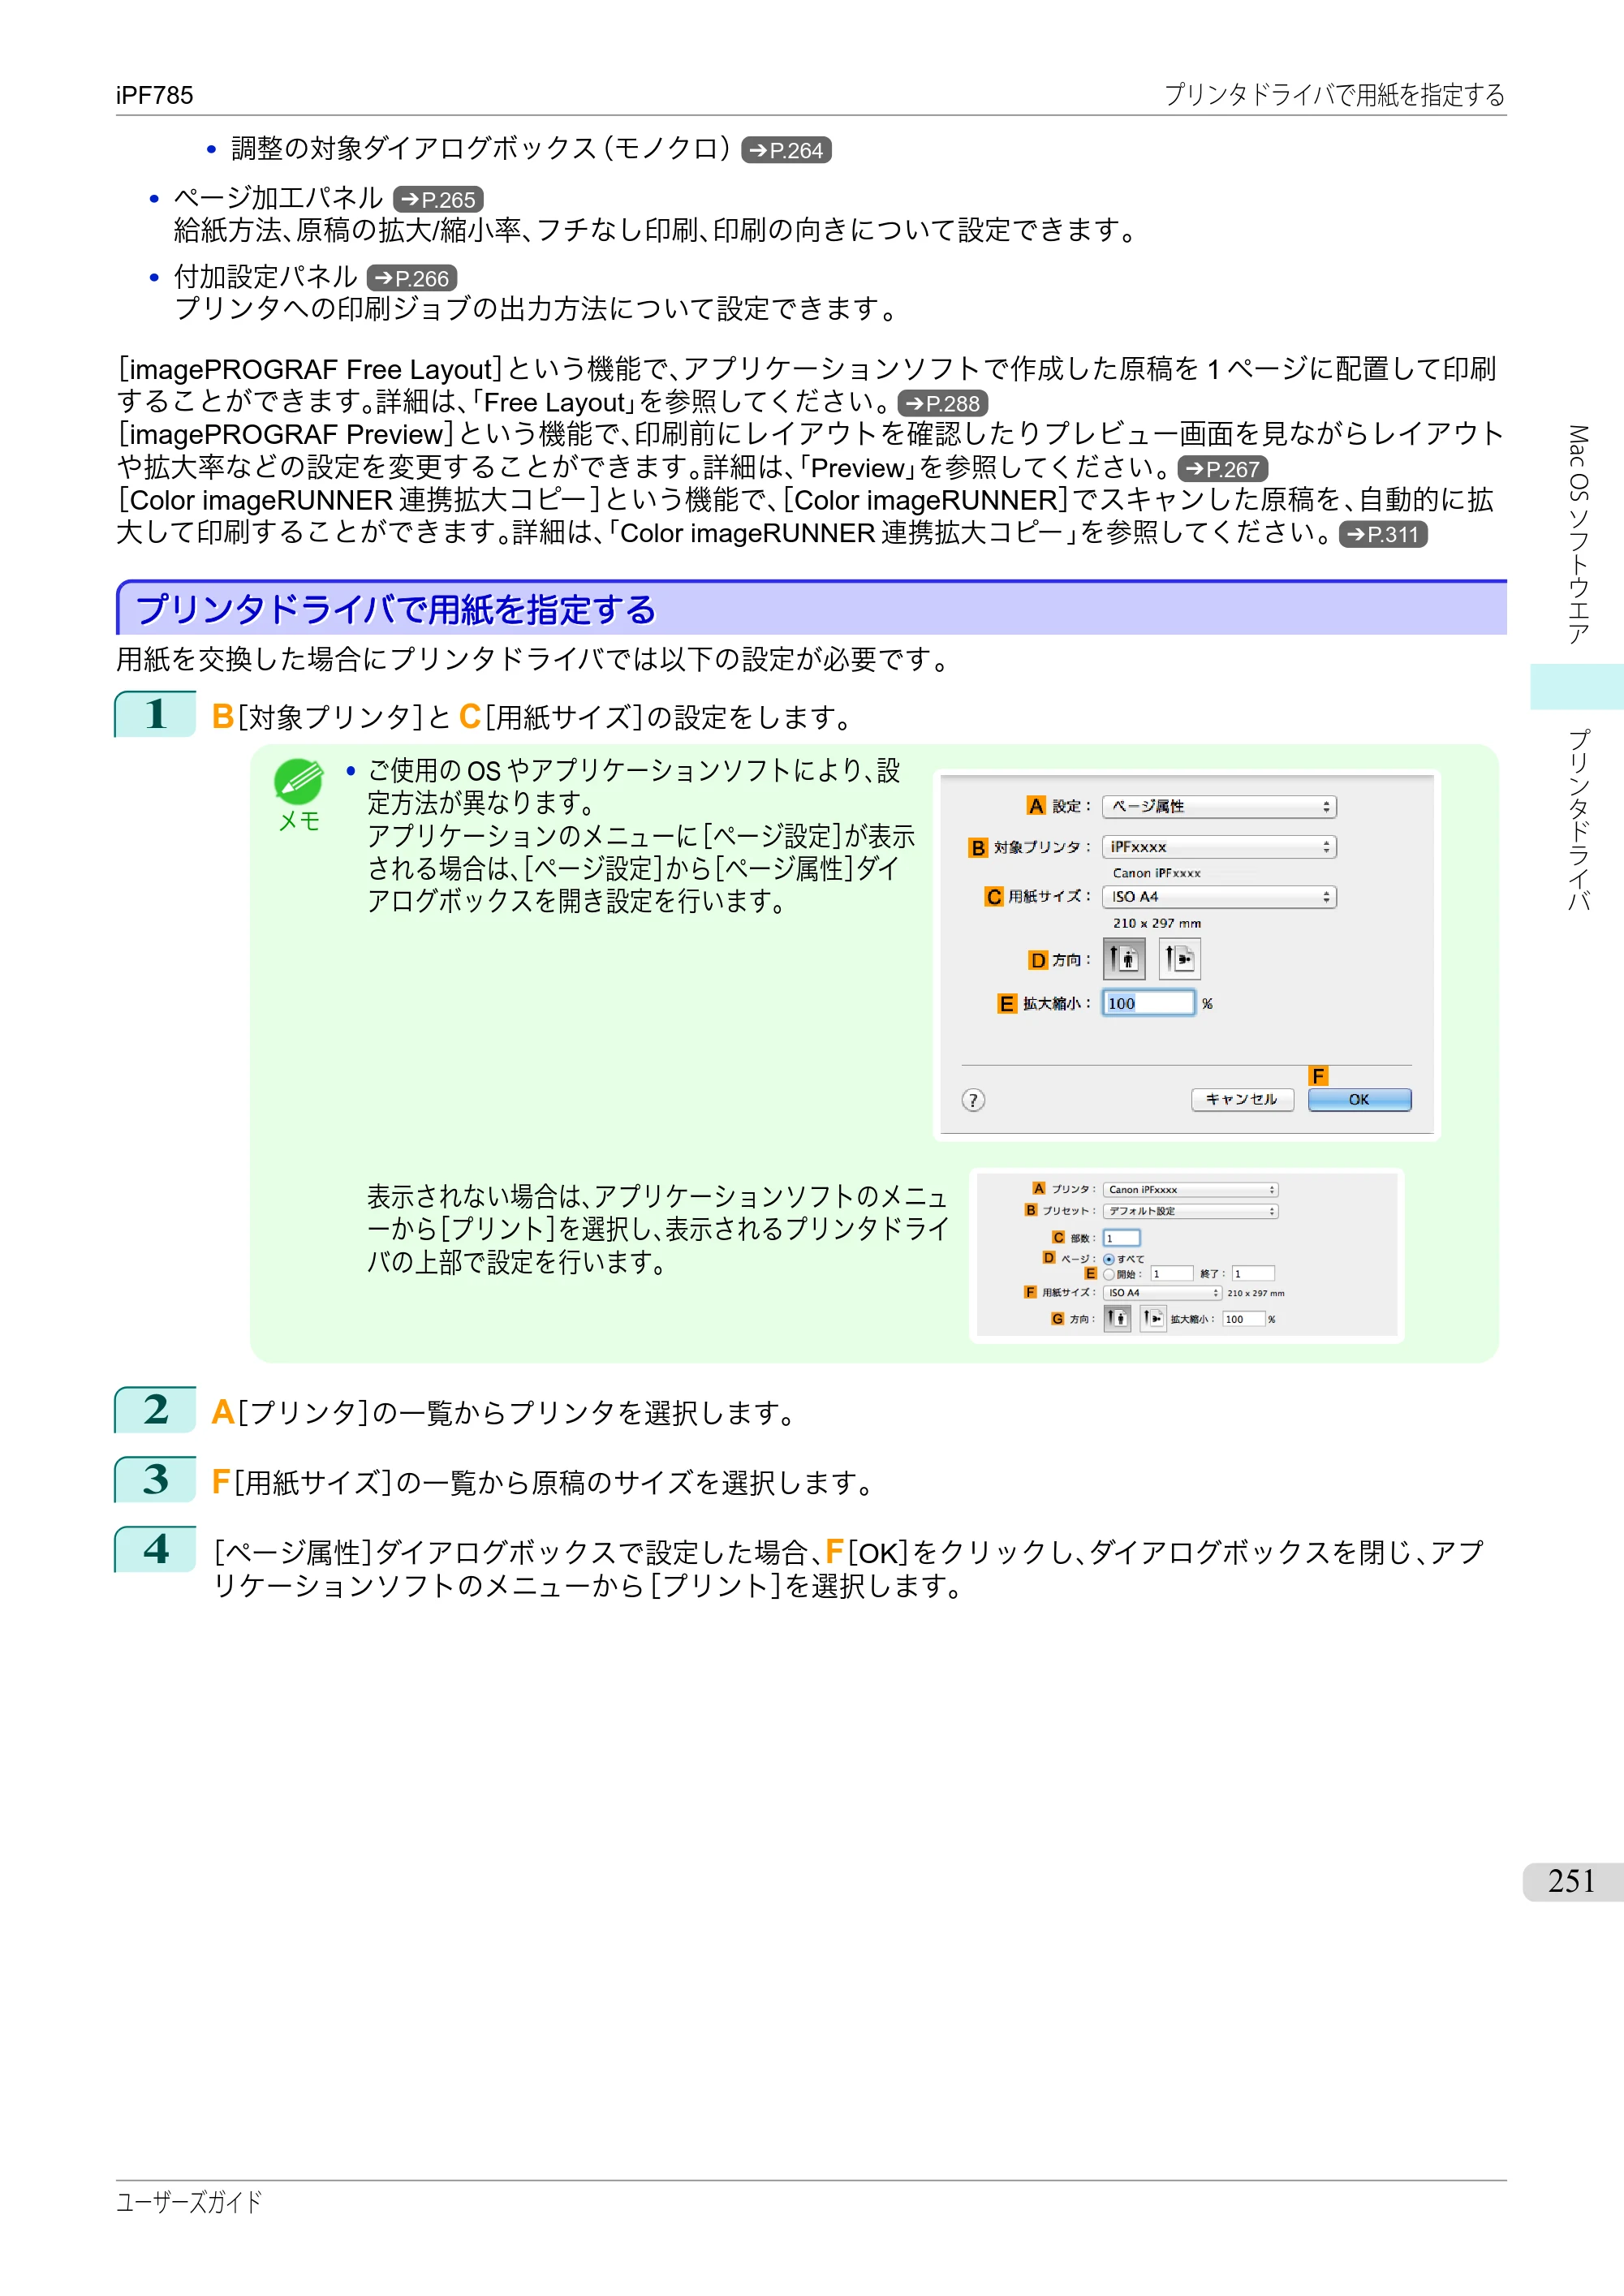1624x2296 pixels.
Task: Open the 設定 dropdown showing ページ属性
Action: 1219,806
